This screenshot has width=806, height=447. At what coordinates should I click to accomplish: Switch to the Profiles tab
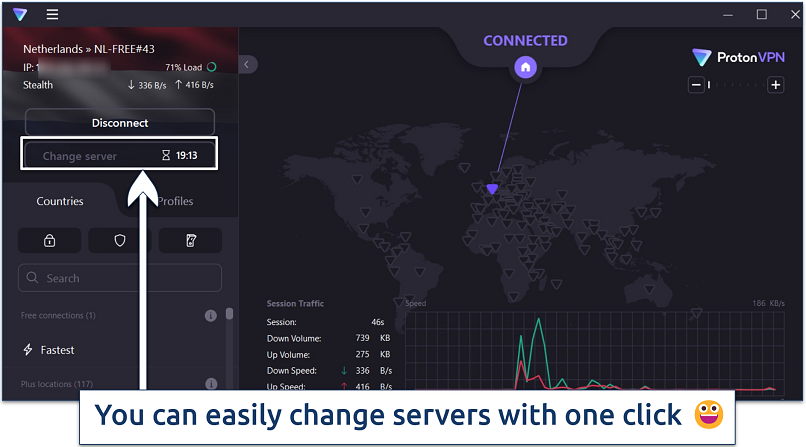175,201
